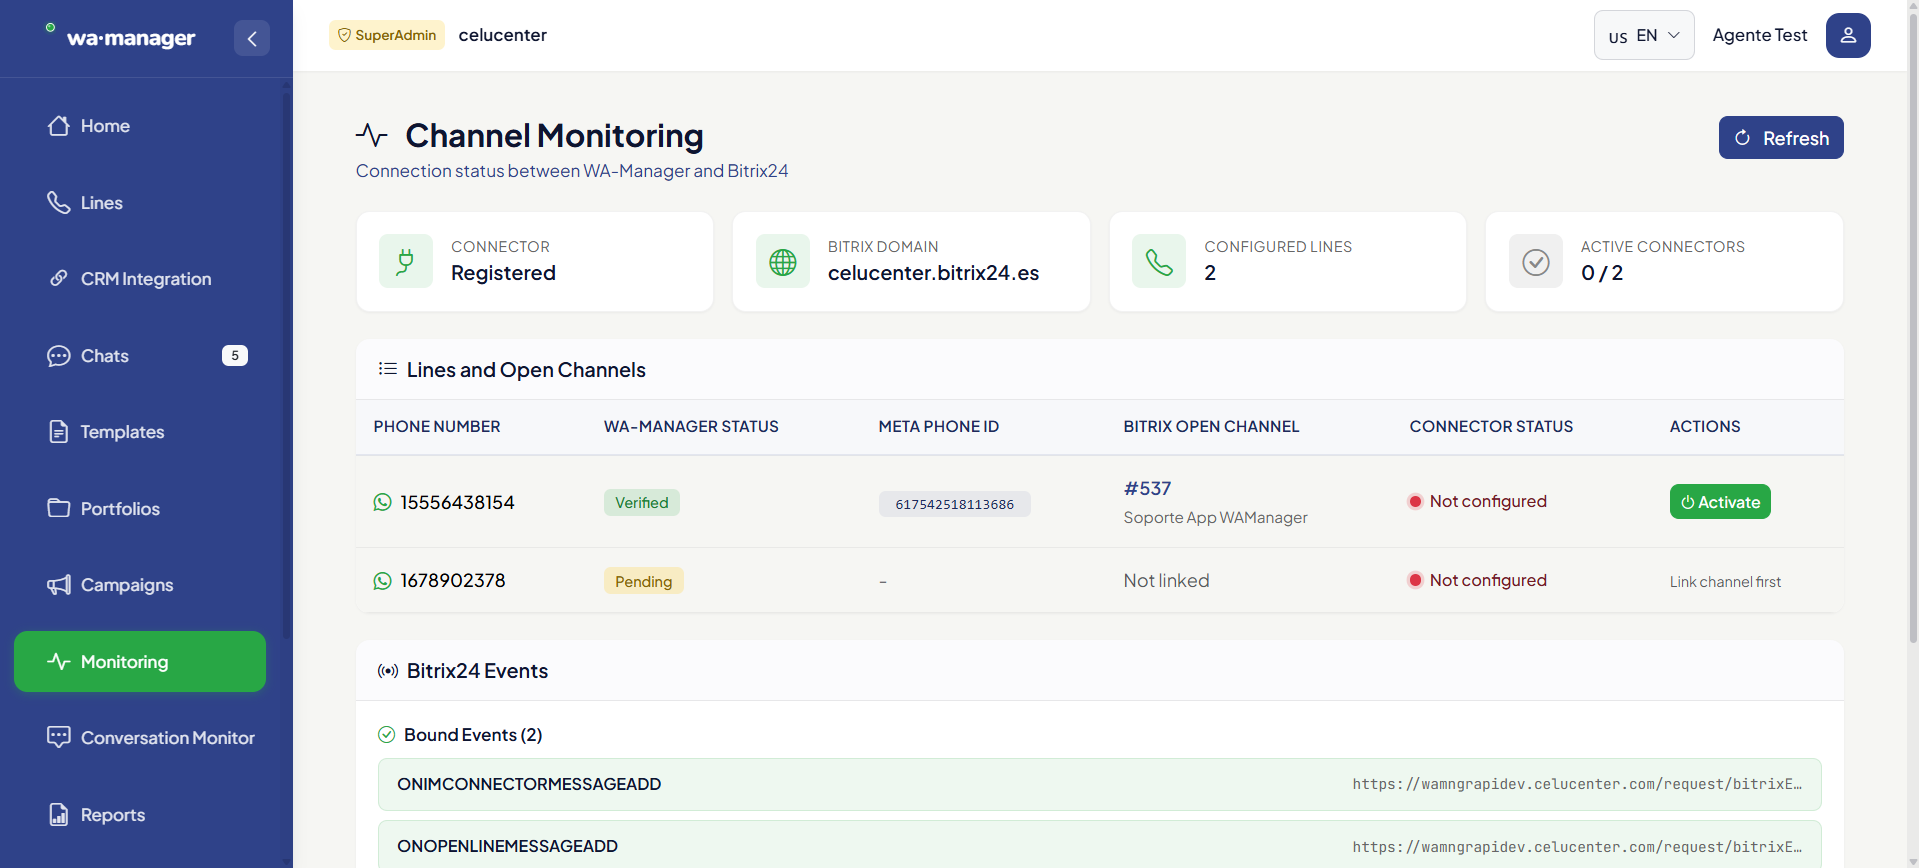Viewport: 1919px width, 868px height.
Task: Click the celucenter tenant name in header
Action: coord(503,35)
